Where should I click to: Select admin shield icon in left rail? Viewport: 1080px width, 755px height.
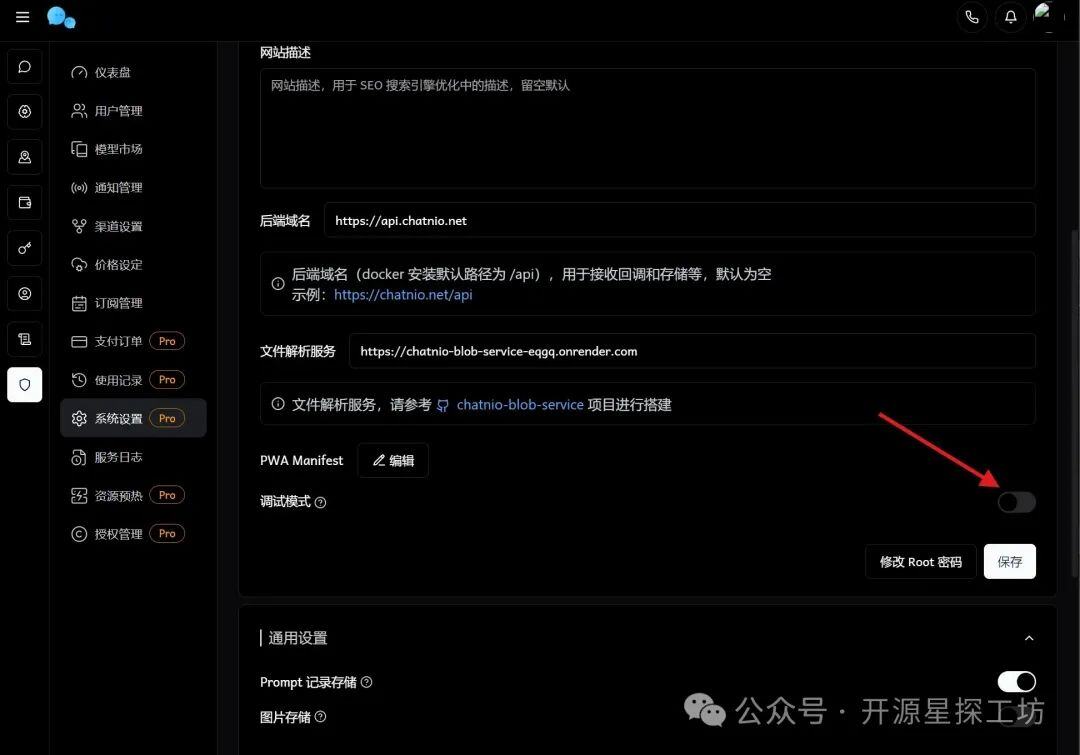point(25,384)
